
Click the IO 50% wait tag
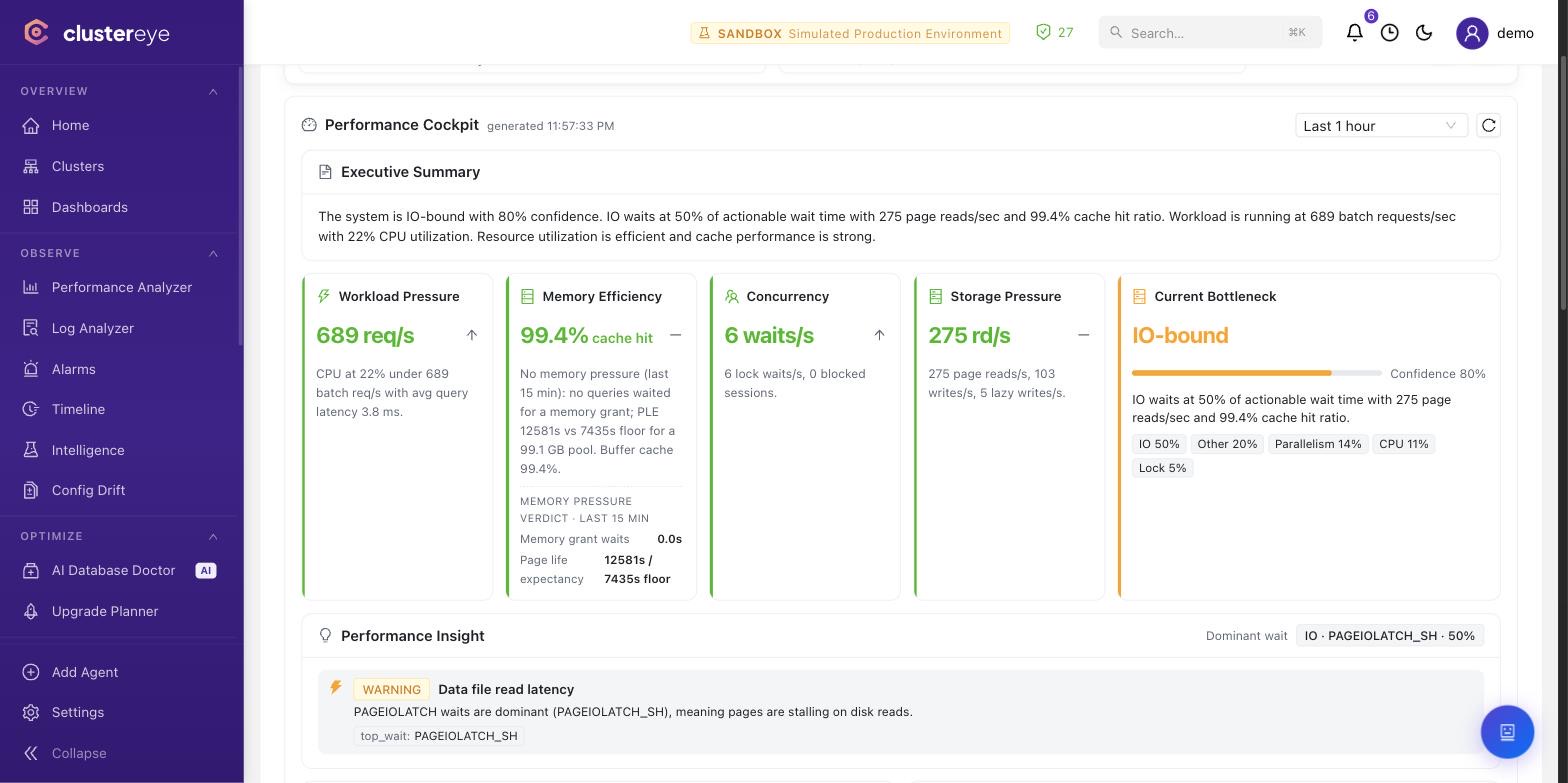coord(1159,444)
